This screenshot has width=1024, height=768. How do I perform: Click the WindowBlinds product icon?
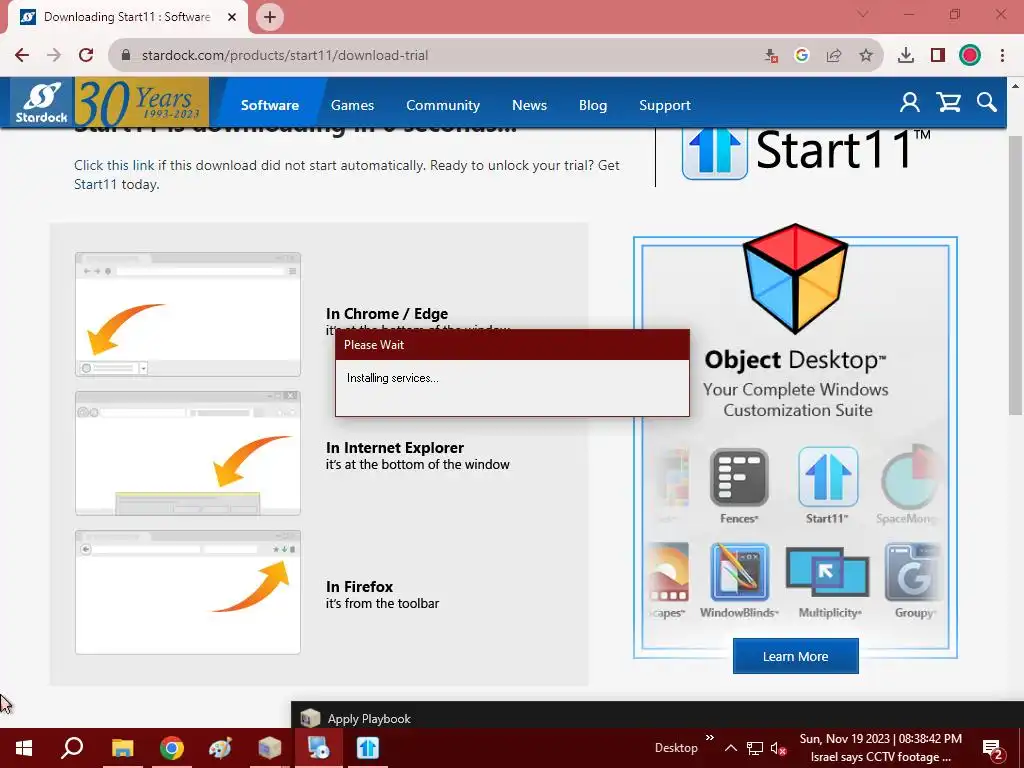point(739,572)
